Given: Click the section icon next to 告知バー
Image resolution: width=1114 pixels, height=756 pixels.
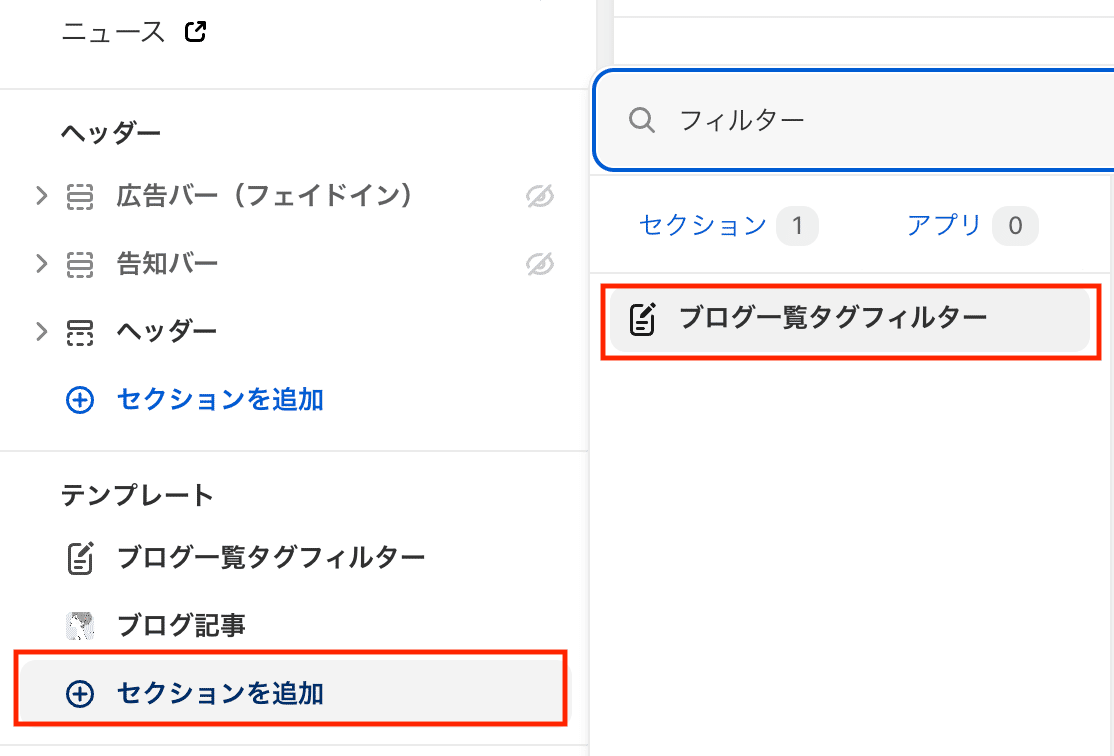Looking at the screenshot, I should click(80, 264).
